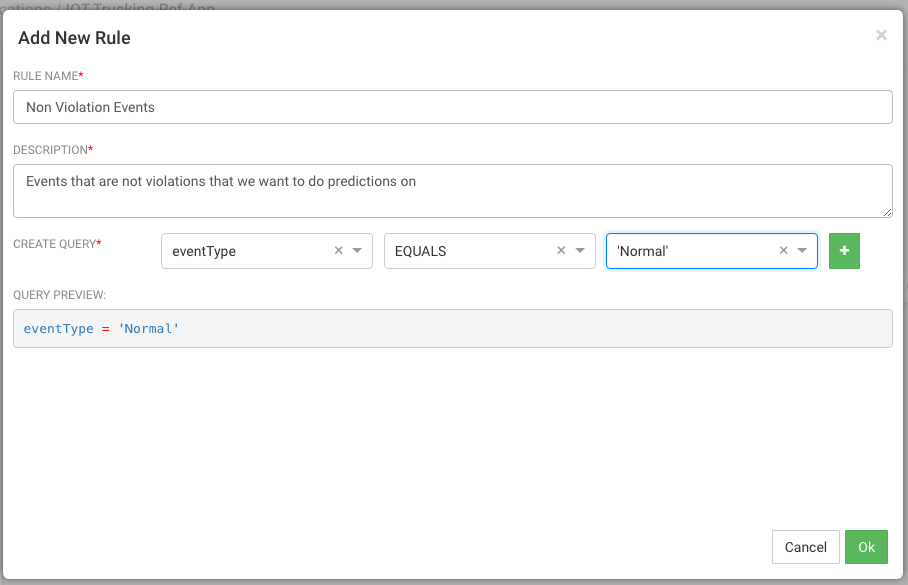Click the DESCRIPTION label
Viewport: 908px width, 585px height.
[x=50, y=150]
